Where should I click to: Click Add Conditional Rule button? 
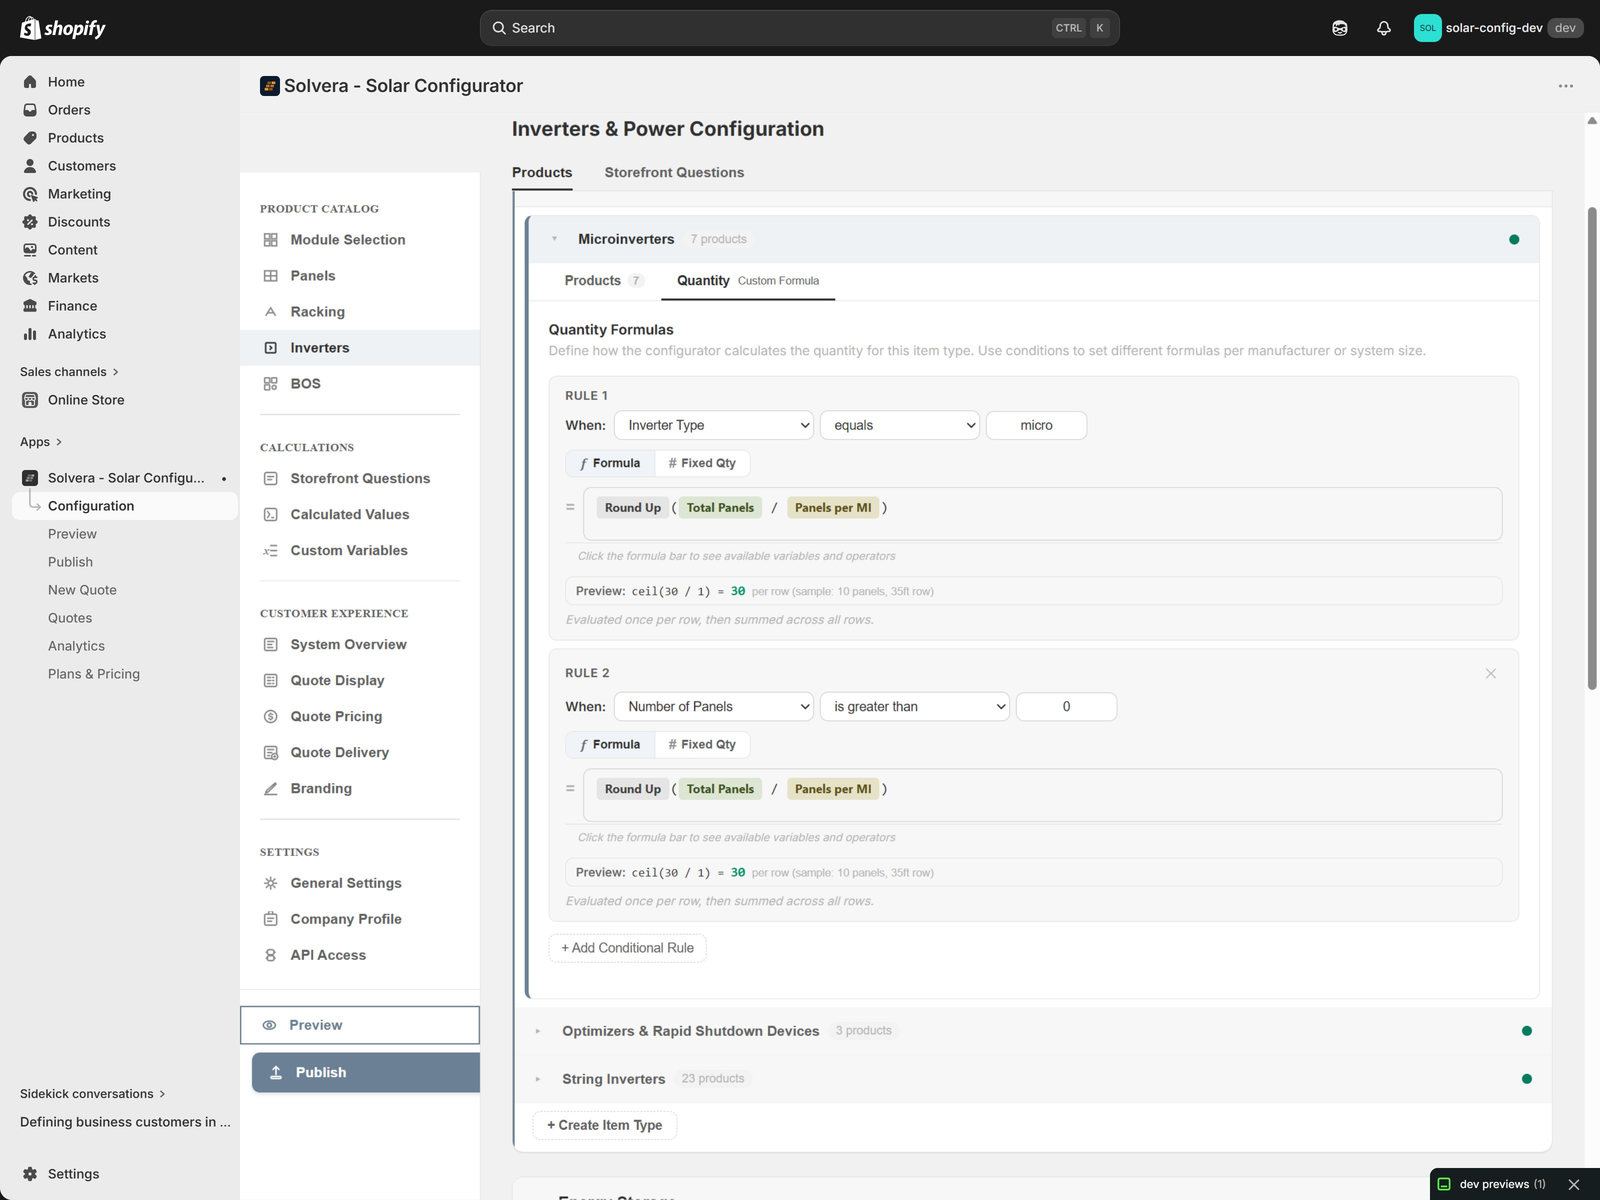(x=628, y=948)
